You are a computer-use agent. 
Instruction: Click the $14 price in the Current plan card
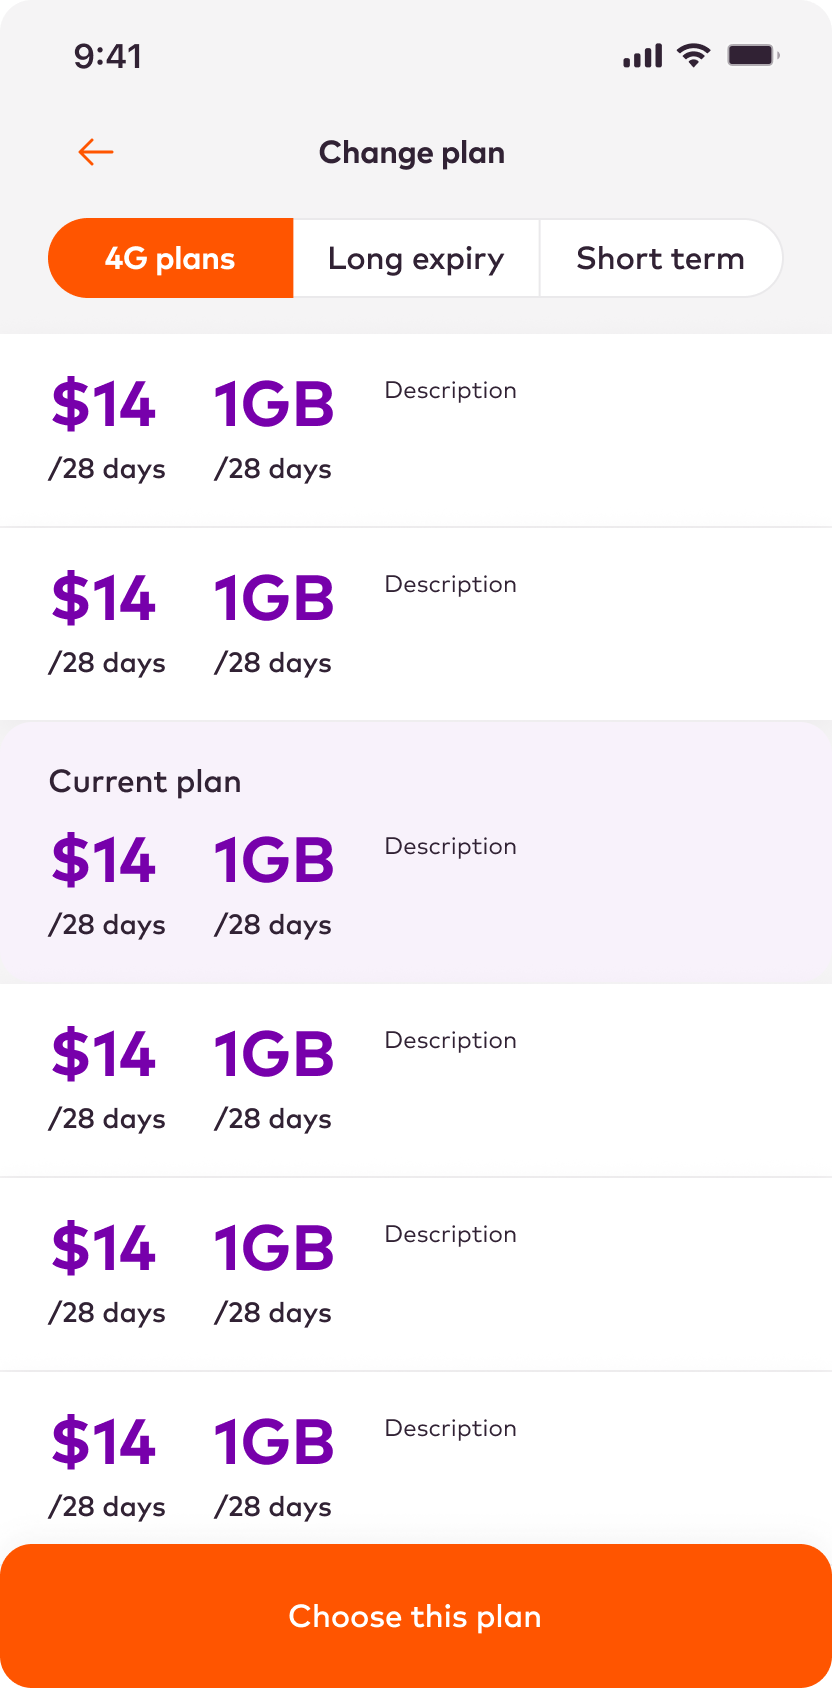tap(104, 860)
